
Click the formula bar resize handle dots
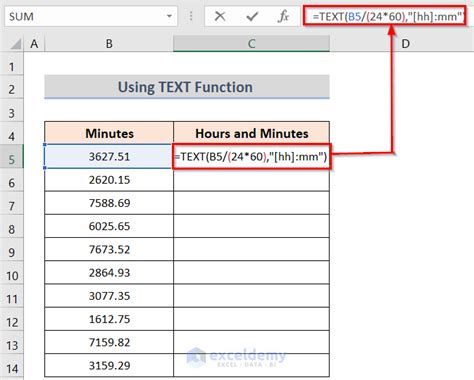pyautogui.click(x=191, y=16)
